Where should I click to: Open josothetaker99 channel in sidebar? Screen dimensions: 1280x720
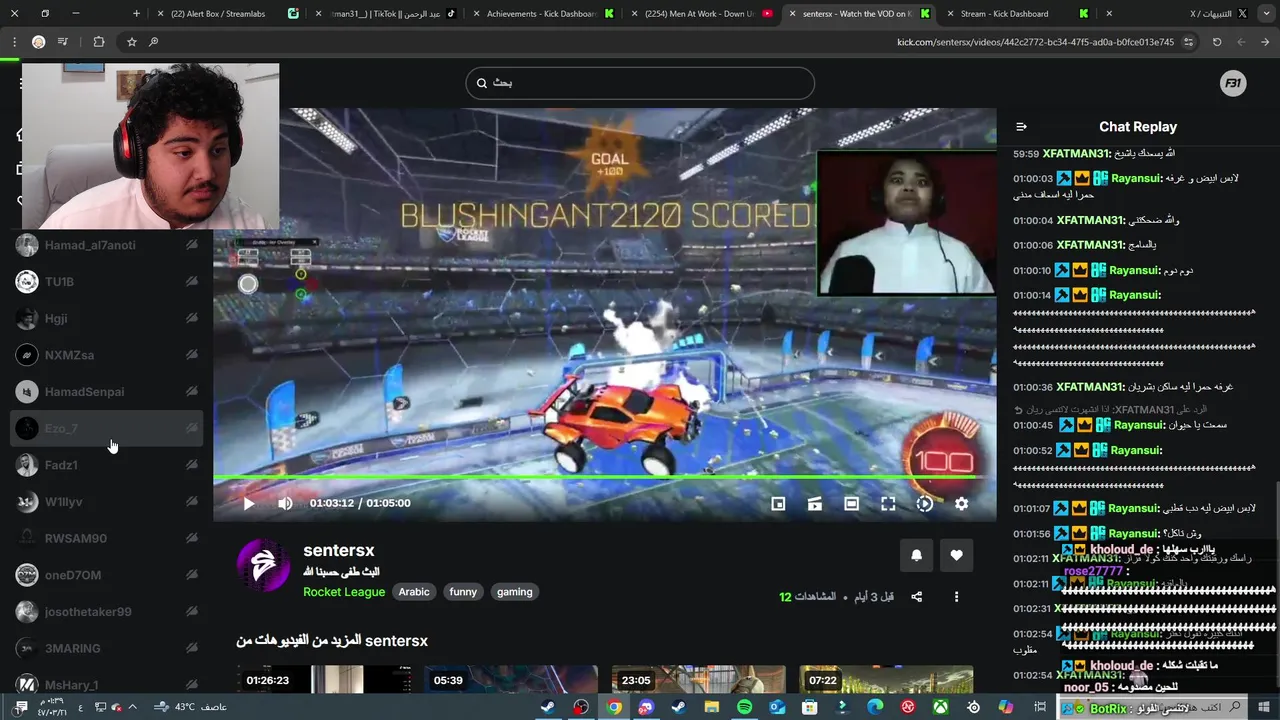(x=107, y=612)
